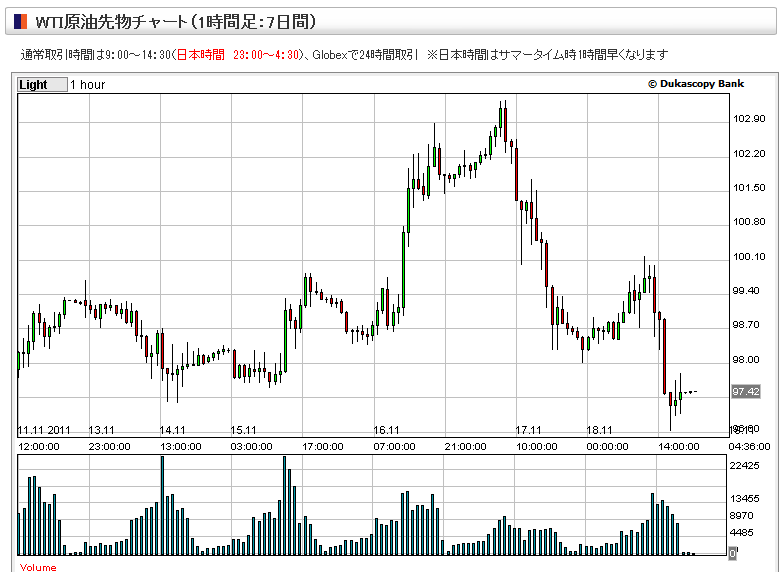Click the red 日本時間 23:00~4:30 text

(237, 55)
